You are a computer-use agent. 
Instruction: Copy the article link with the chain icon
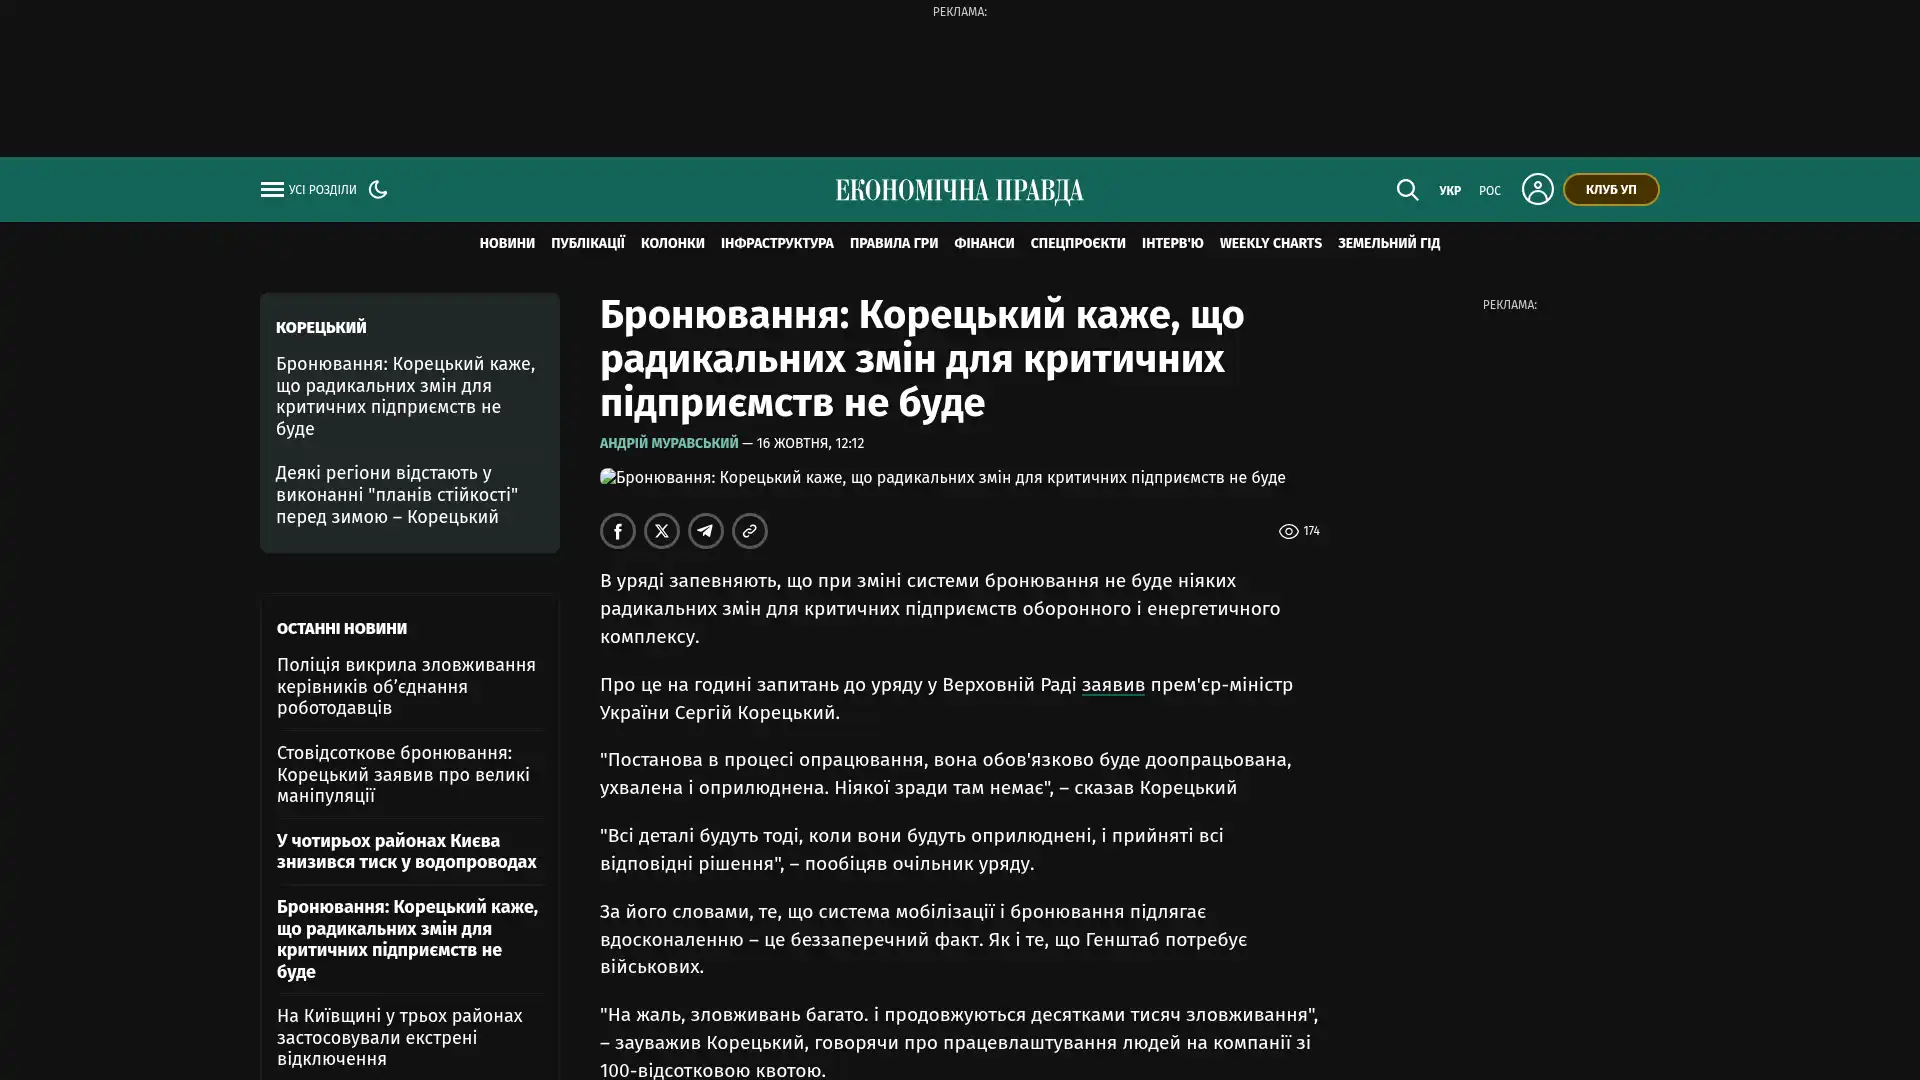coord(750,531)
